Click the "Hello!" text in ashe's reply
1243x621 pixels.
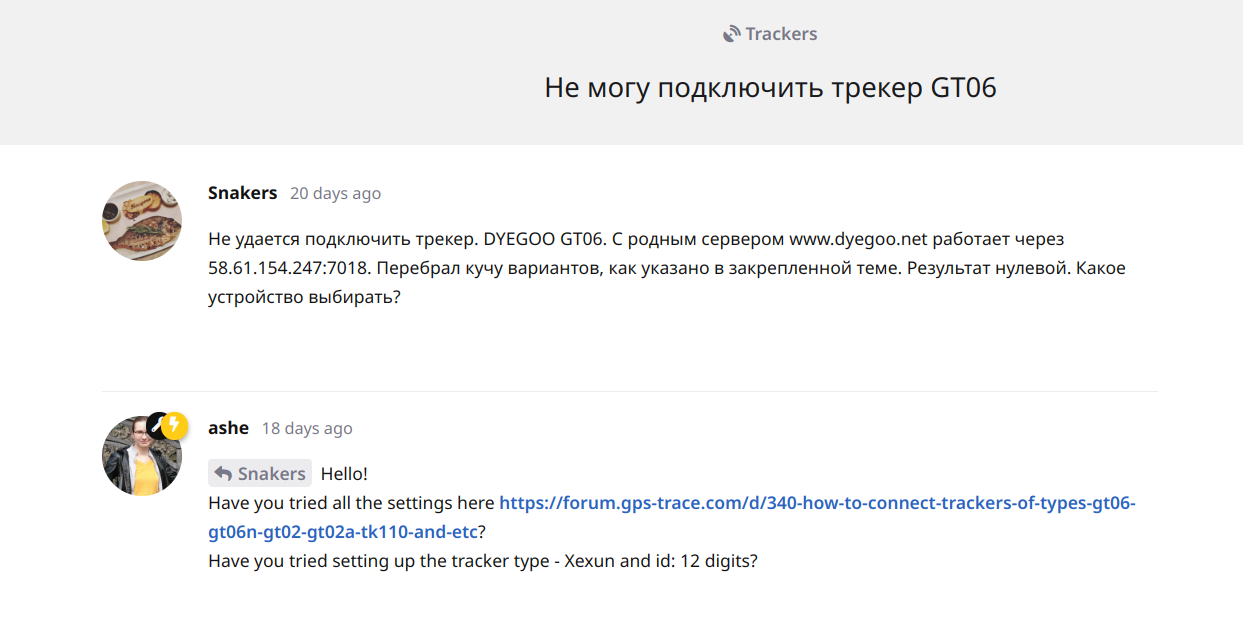344,474
